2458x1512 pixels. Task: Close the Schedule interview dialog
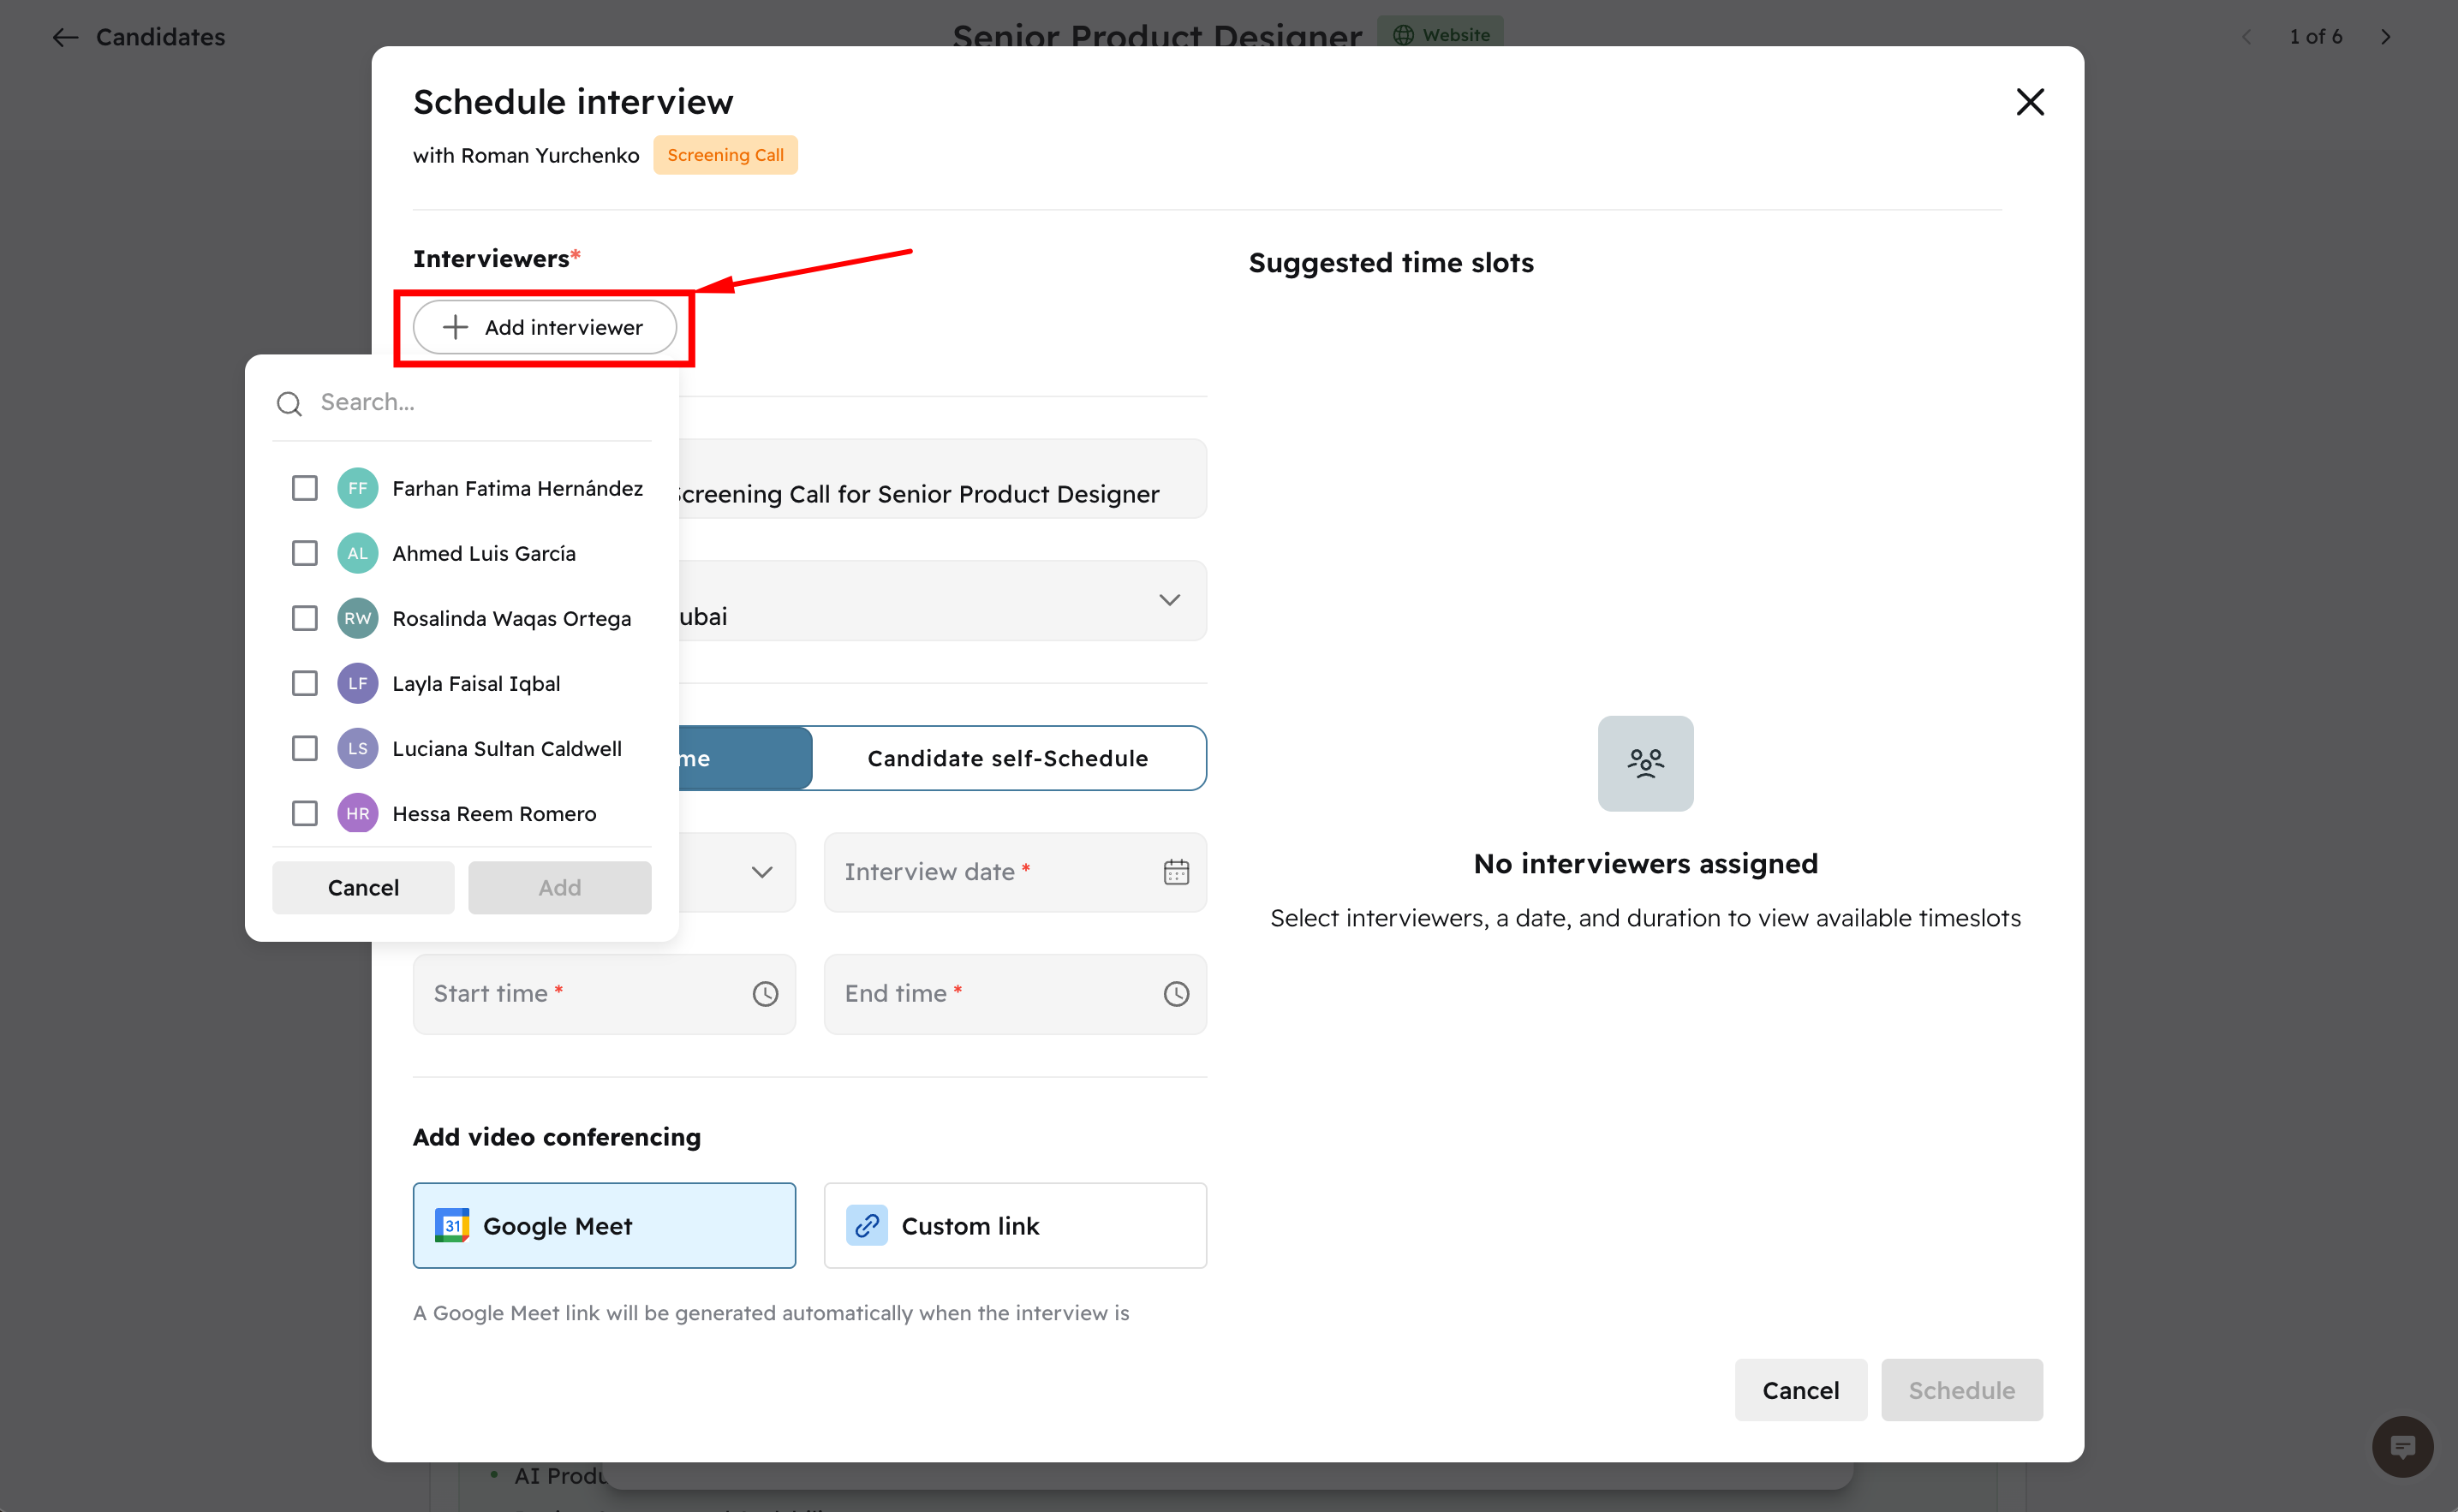(x=2029, y=102)
